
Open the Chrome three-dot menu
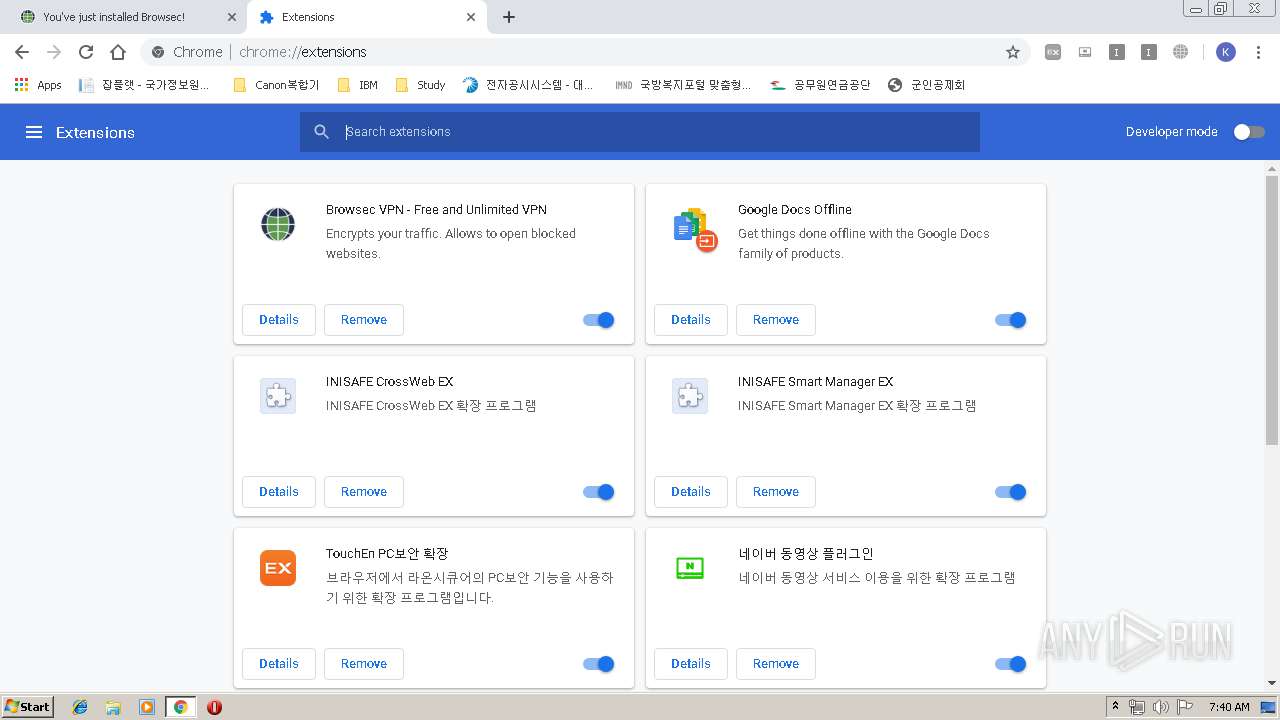click(1258, 52)
